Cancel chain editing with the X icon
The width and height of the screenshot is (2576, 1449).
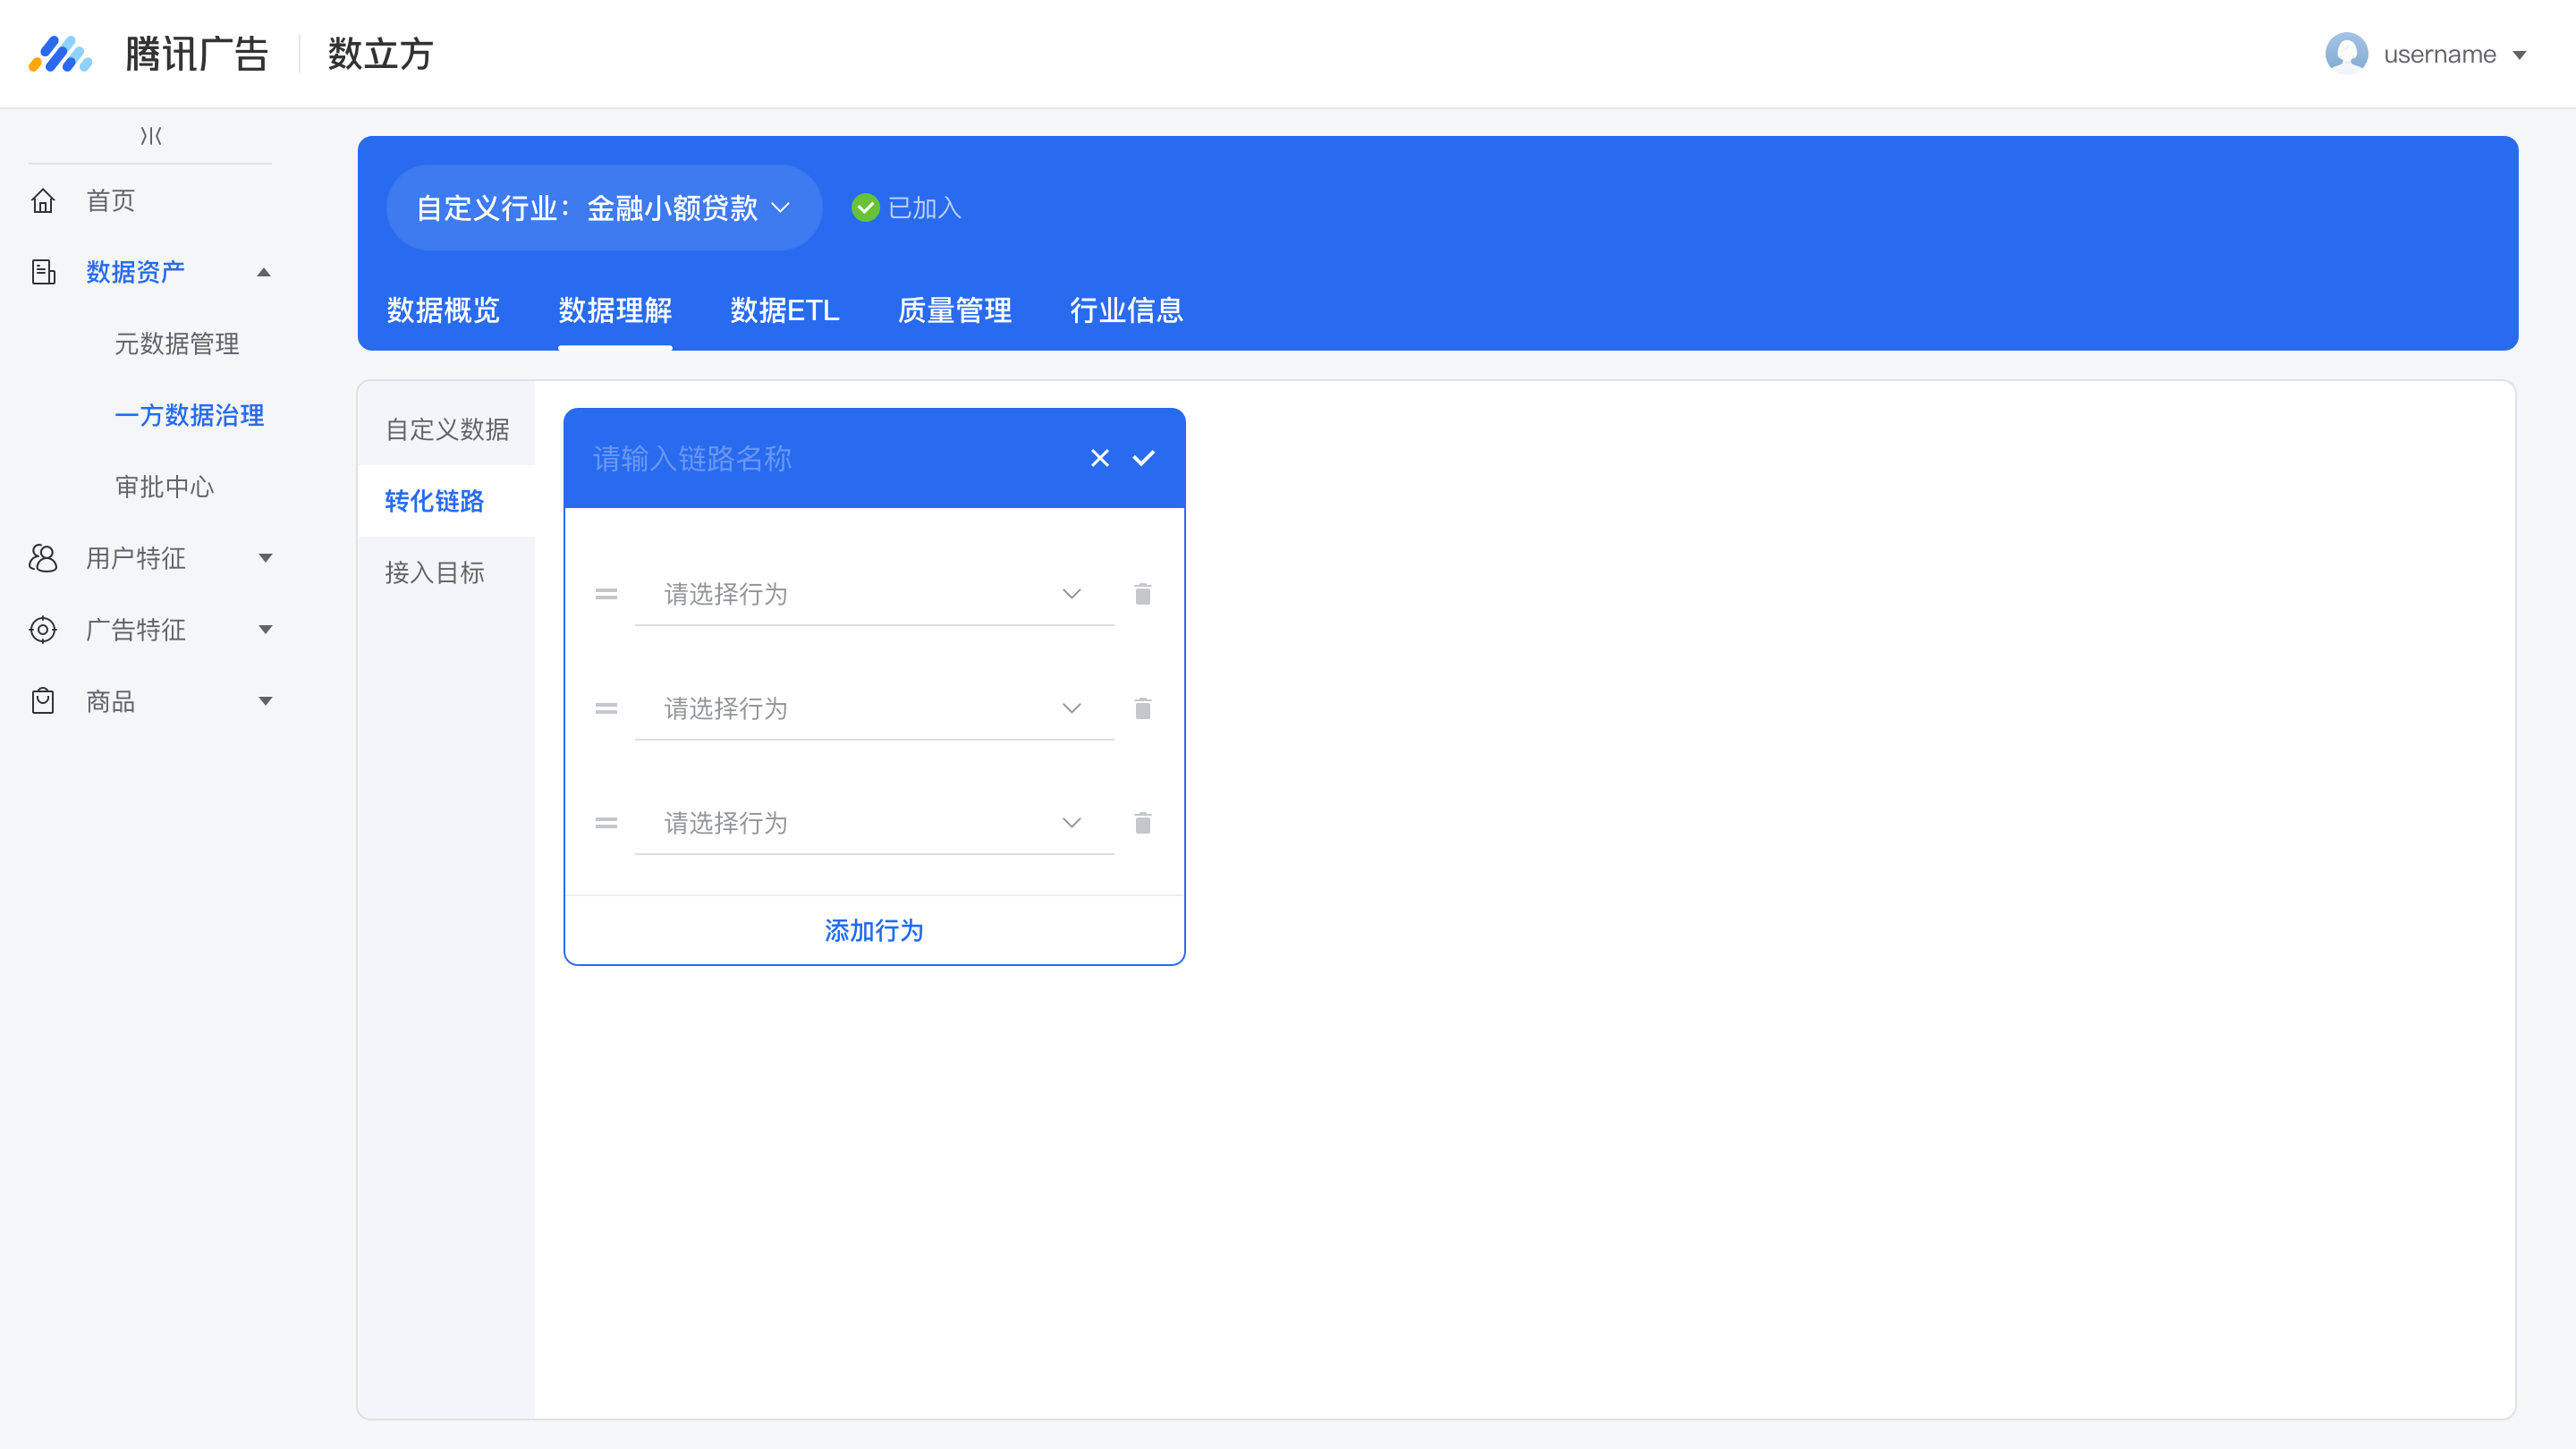1100,458
